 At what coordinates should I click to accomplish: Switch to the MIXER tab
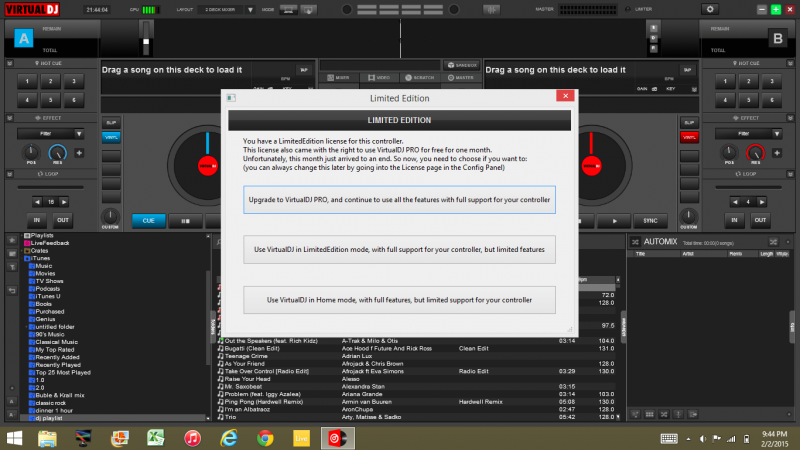tap(339, 78)
